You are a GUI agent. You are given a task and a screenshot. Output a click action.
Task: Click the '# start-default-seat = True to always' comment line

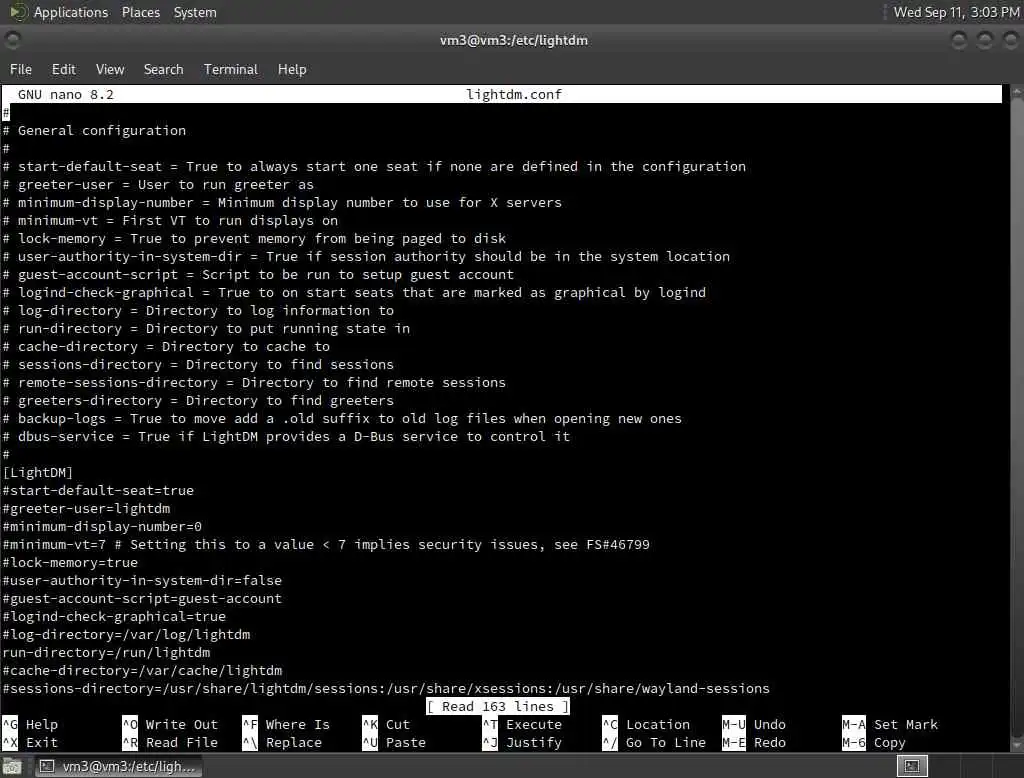click(x=374, y=167)
